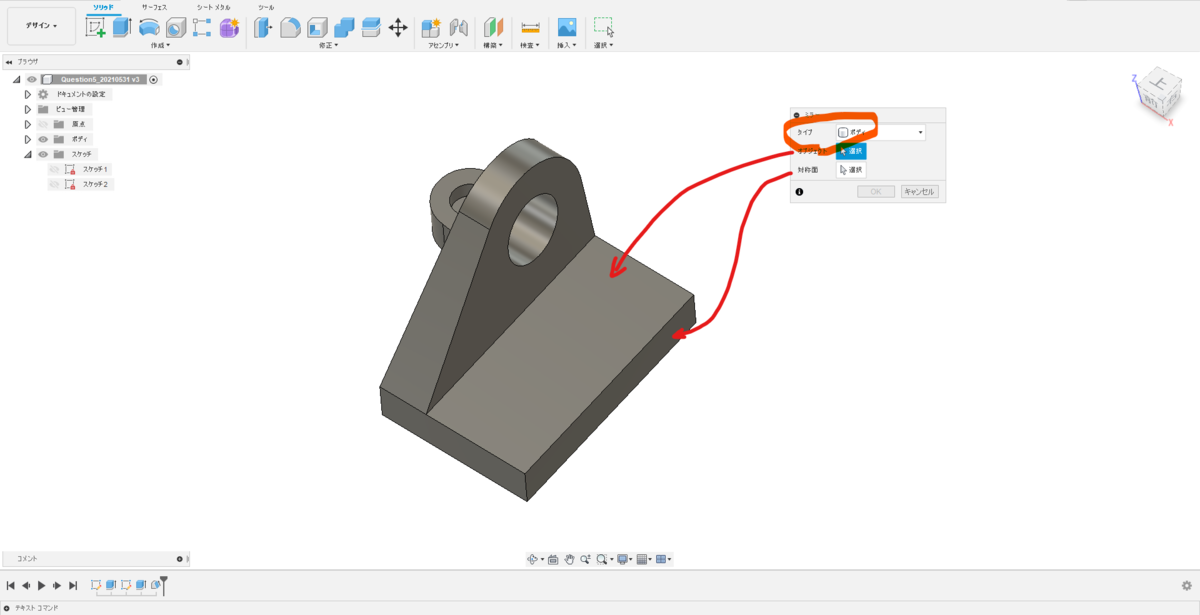Image resolution: width=1200 pixels, height=615 pixels.
Task: Toggle visibility of the ボディ folder
Action: point(43,139)
